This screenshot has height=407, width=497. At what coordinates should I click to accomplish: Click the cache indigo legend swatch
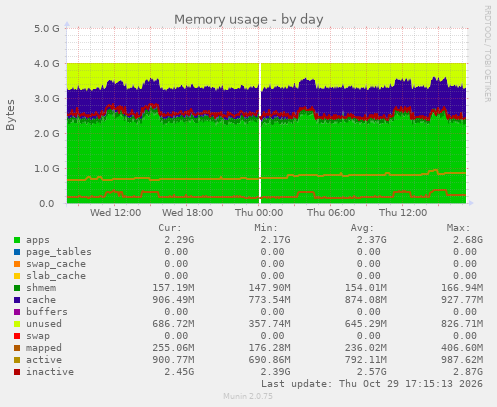(x=17, y=300)
